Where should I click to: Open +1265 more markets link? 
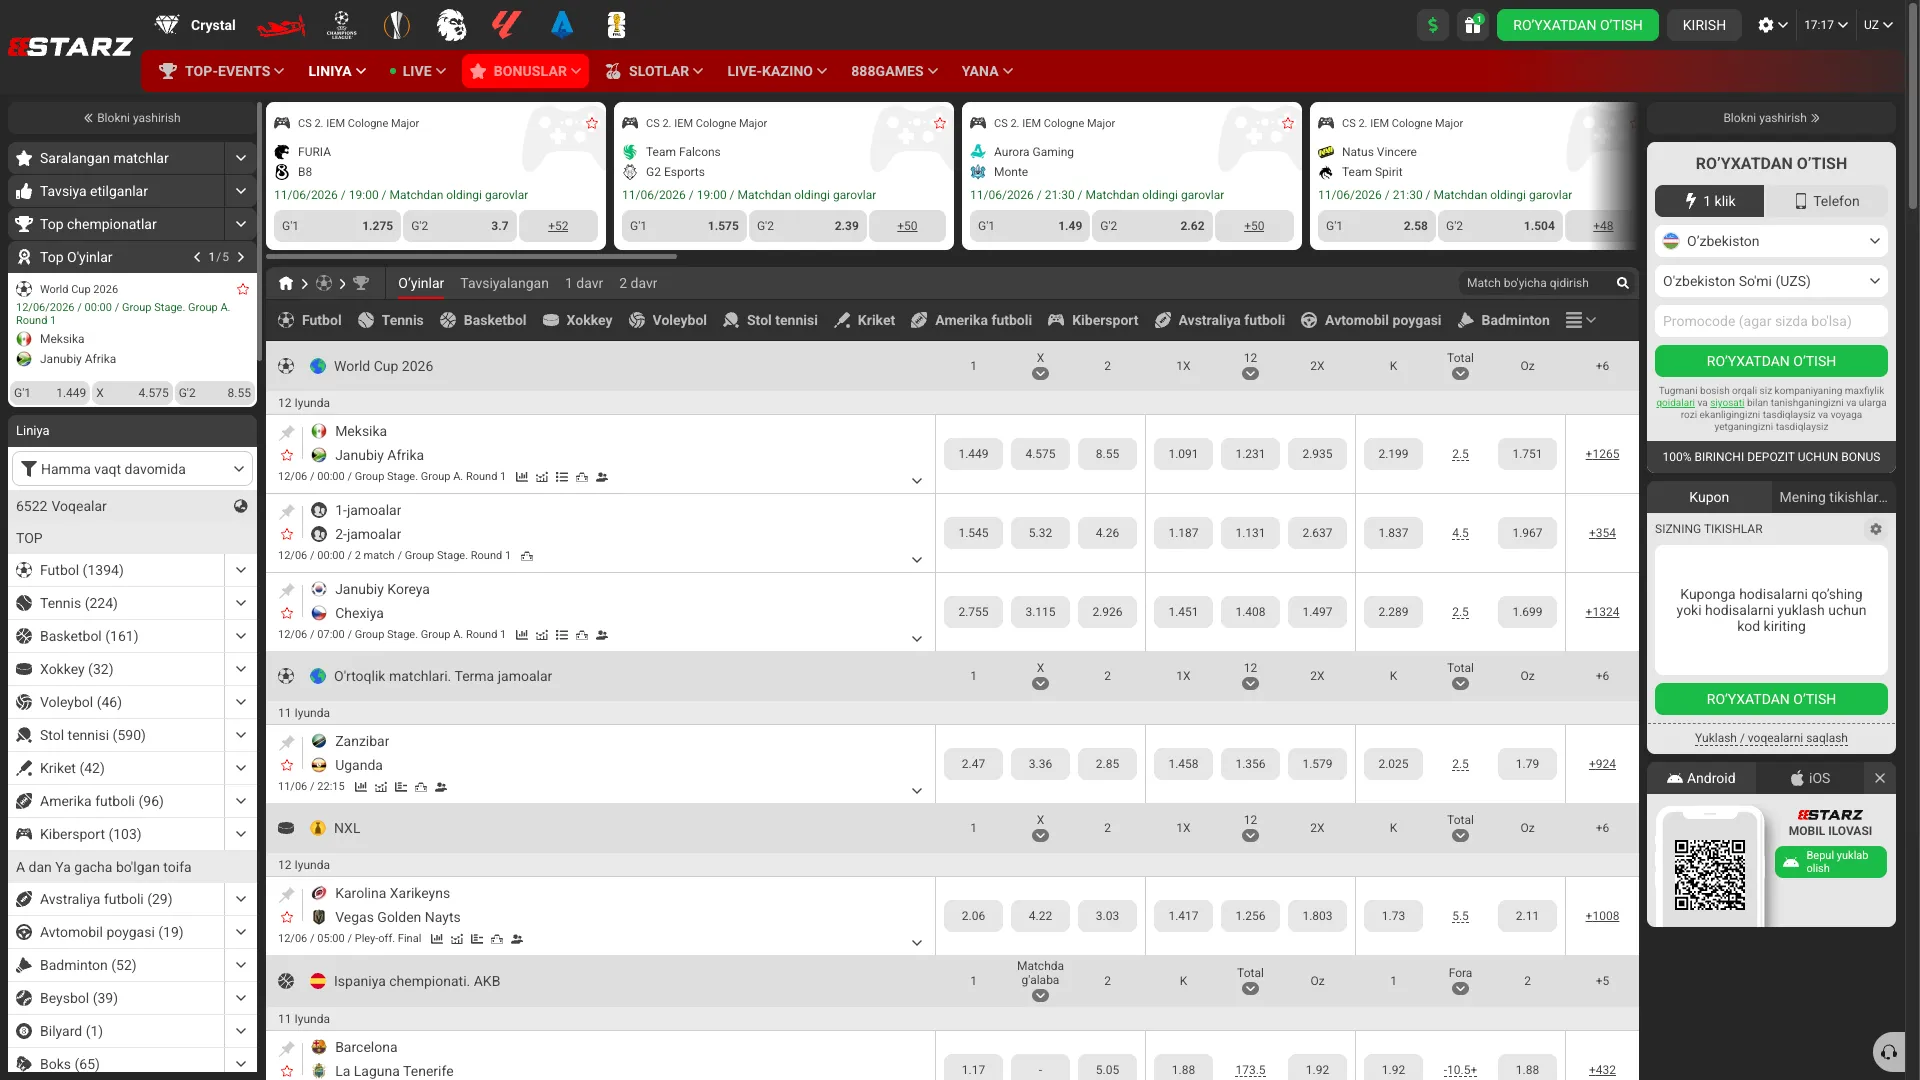pos(1602,454)
